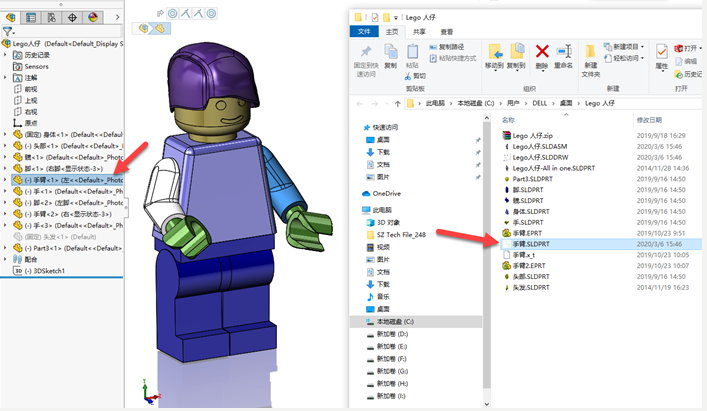Select the 手<3> component
The height and width of the screenshot is (411, 707).
pos(68,225)
